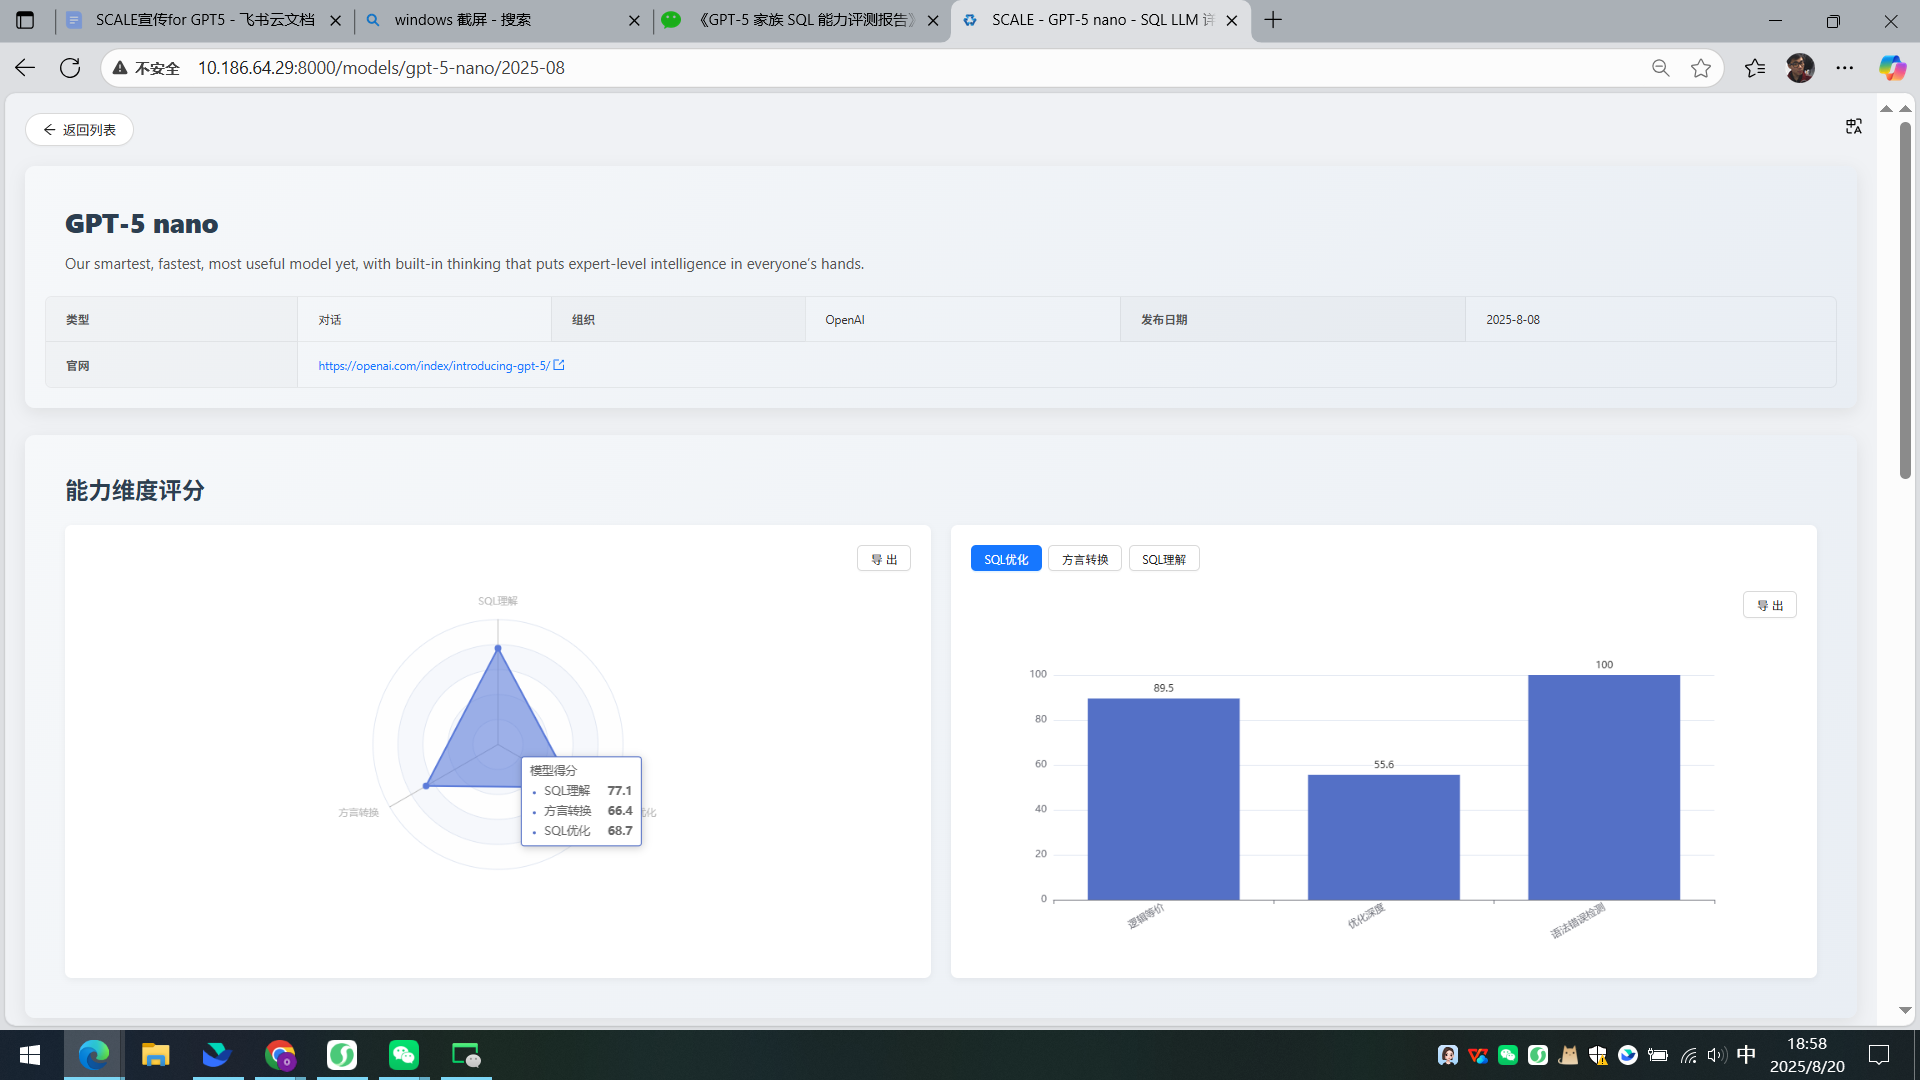Click 返回列表 back button

coord(80,130)
